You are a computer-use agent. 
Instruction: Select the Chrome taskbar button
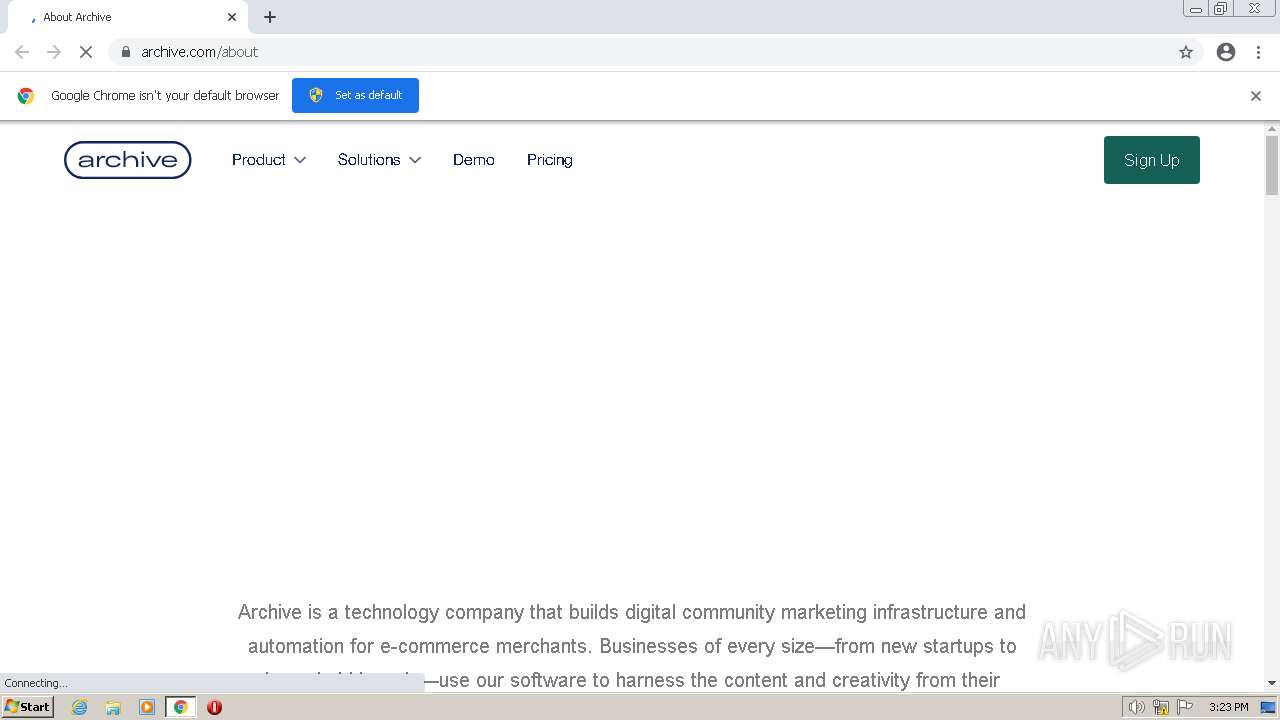pos(181,707)
